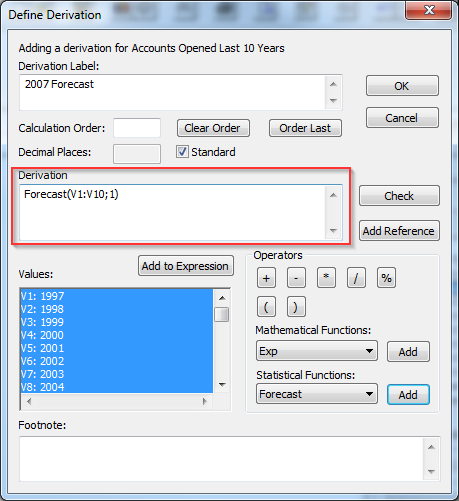Click the plus operator button
This screenshot has width=459, height=501.
266,278
